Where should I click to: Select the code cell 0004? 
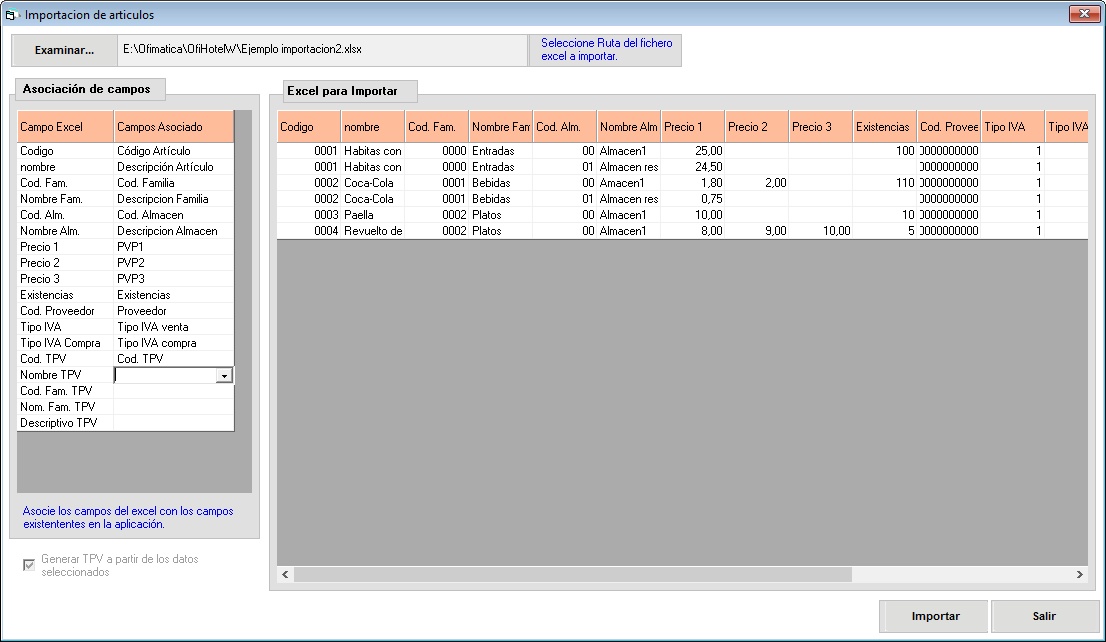point(309,231)
